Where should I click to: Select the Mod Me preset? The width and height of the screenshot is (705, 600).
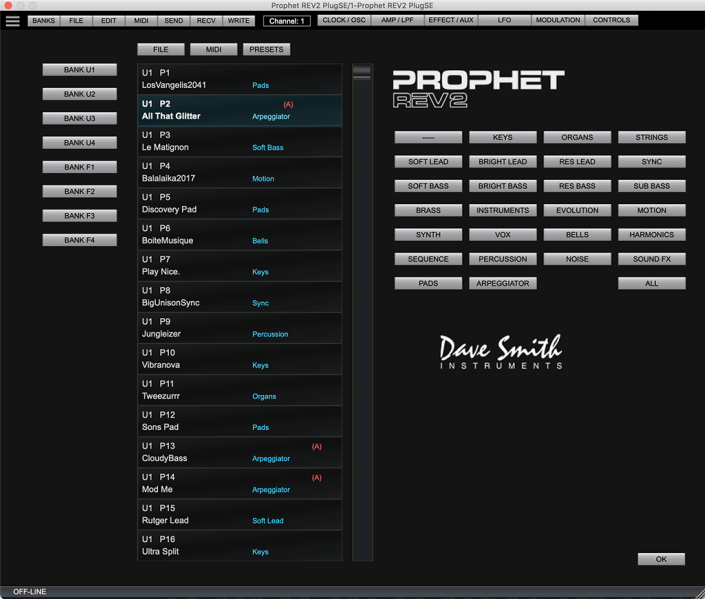(240, 483)
